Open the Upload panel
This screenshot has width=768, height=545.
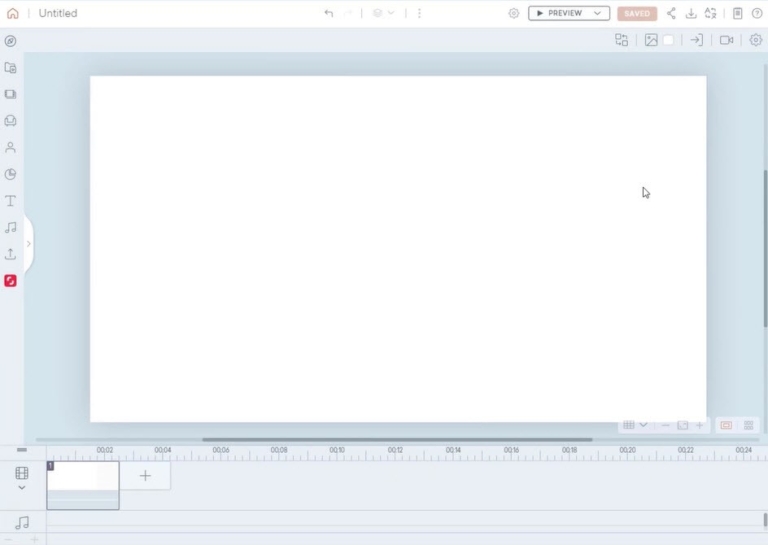[x=10, y=254]
